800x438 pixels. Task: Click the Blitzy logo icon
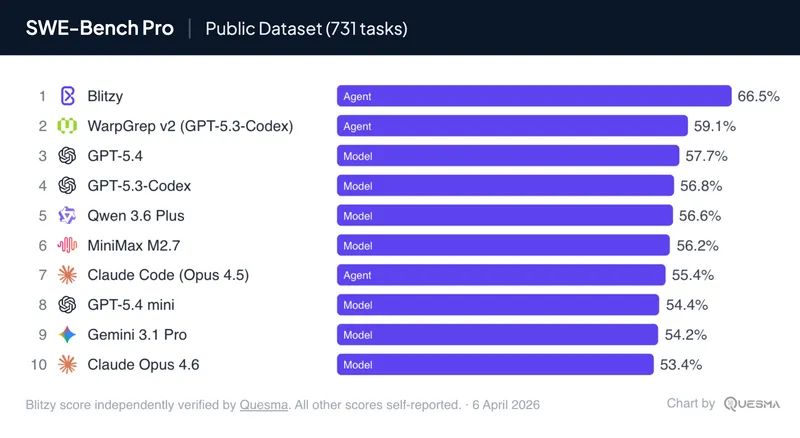(x=68, y=96)
